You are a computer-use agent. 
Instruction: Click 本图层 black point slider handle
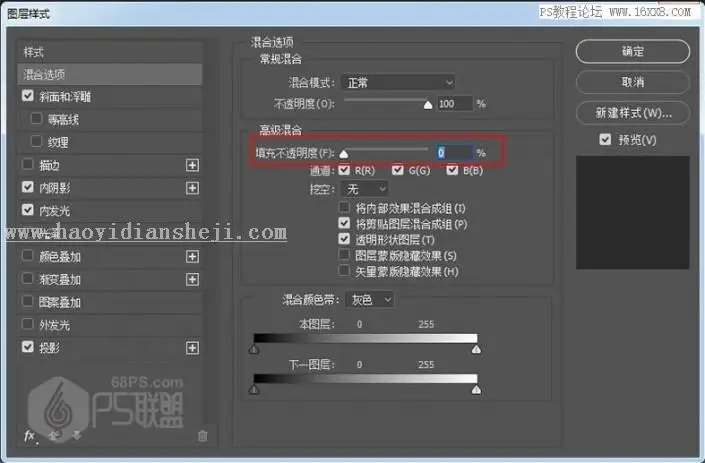click(x=254, y=349)
